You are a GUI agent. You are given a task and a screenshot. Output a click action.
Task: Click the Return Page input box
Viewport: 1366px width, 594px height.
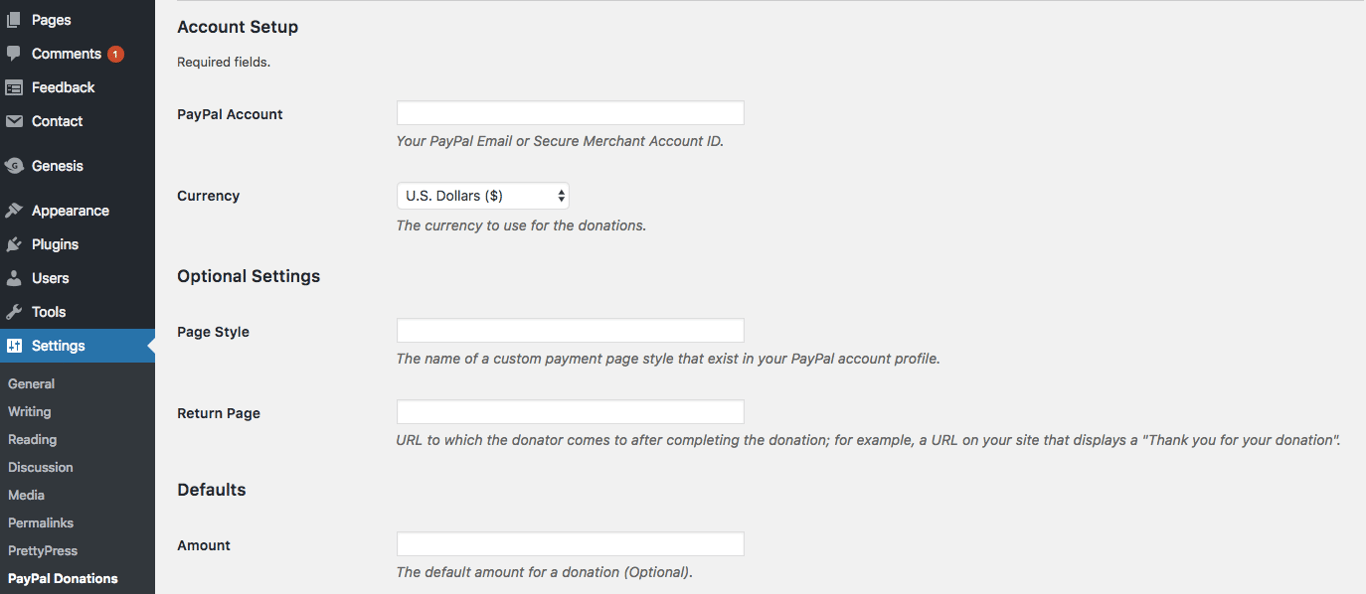570,411
